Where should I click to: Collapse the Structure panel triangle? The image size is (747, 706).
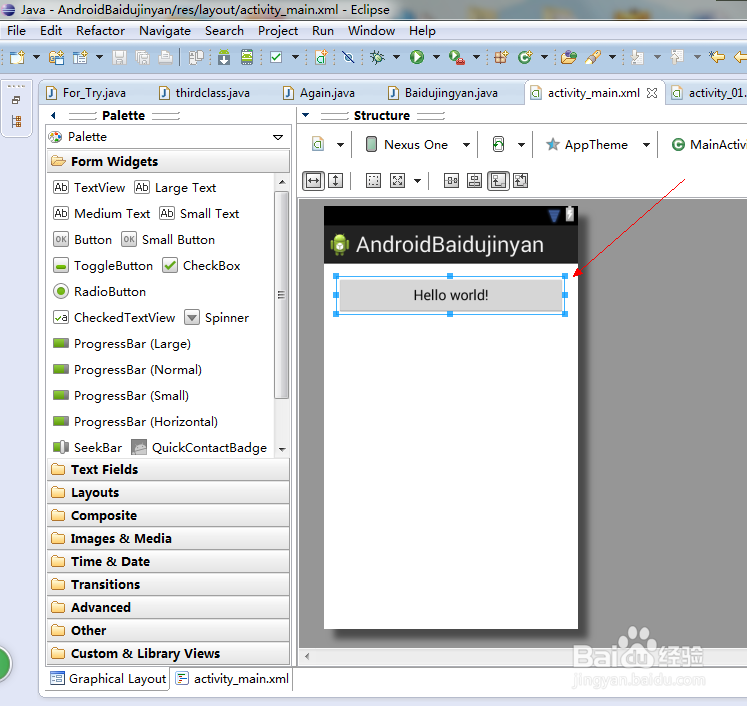point(306,115)
